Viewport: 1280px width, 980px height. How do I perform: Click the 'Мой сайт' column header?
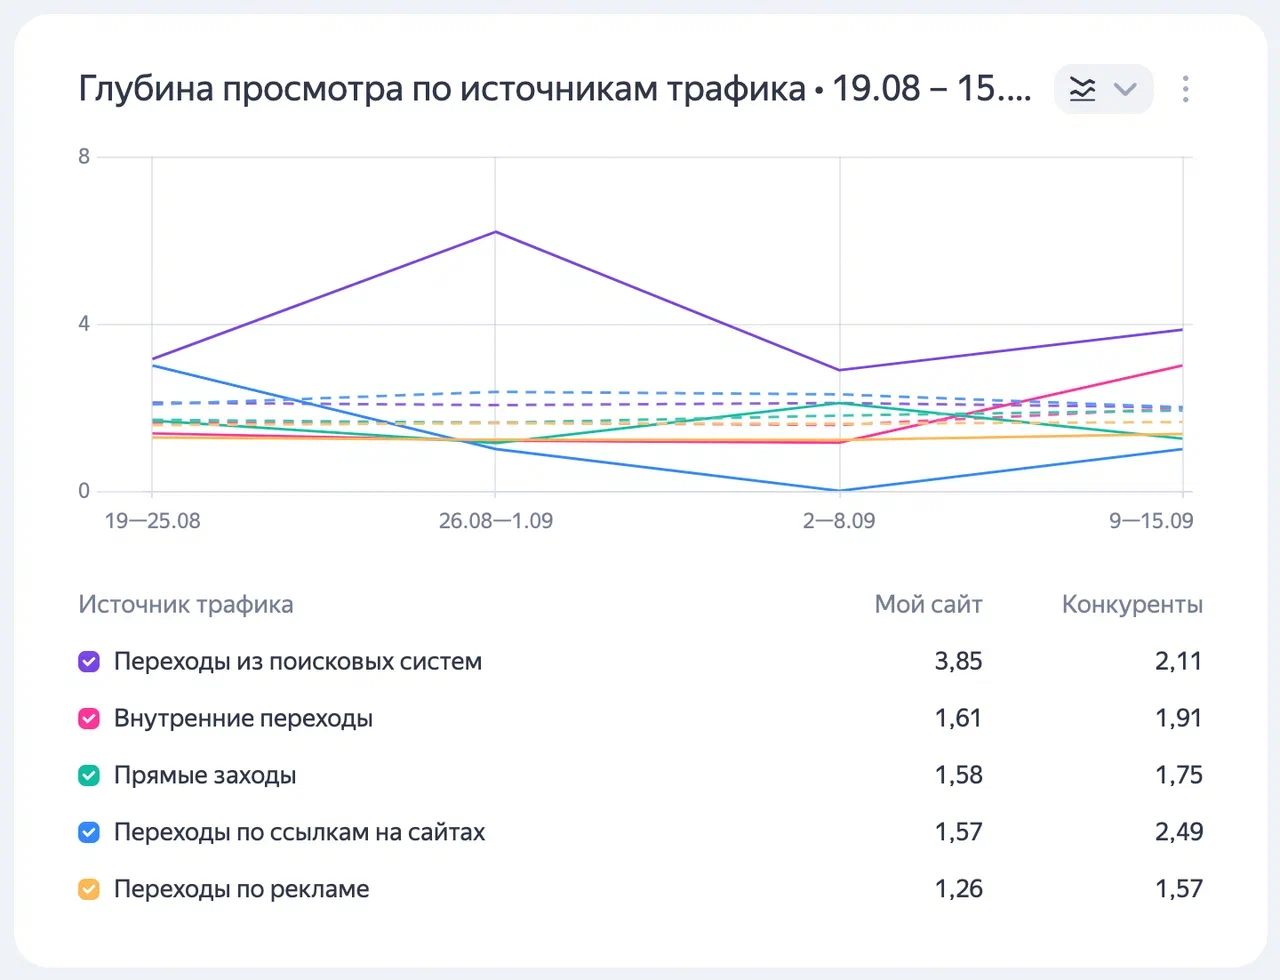[x=928, y=605]
